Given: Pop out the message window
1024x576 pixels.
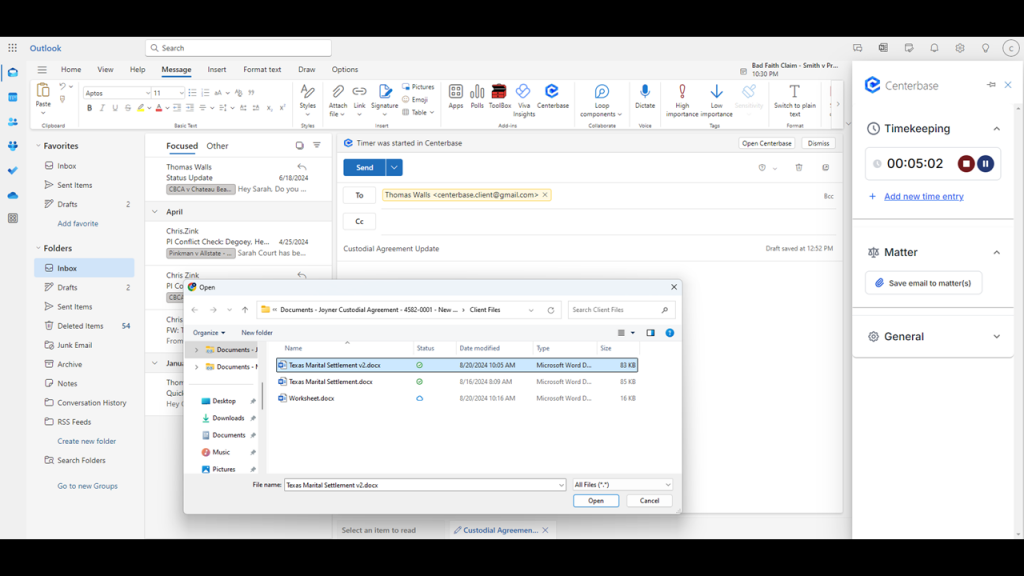Looking at the screenshot, I should 825,168.
